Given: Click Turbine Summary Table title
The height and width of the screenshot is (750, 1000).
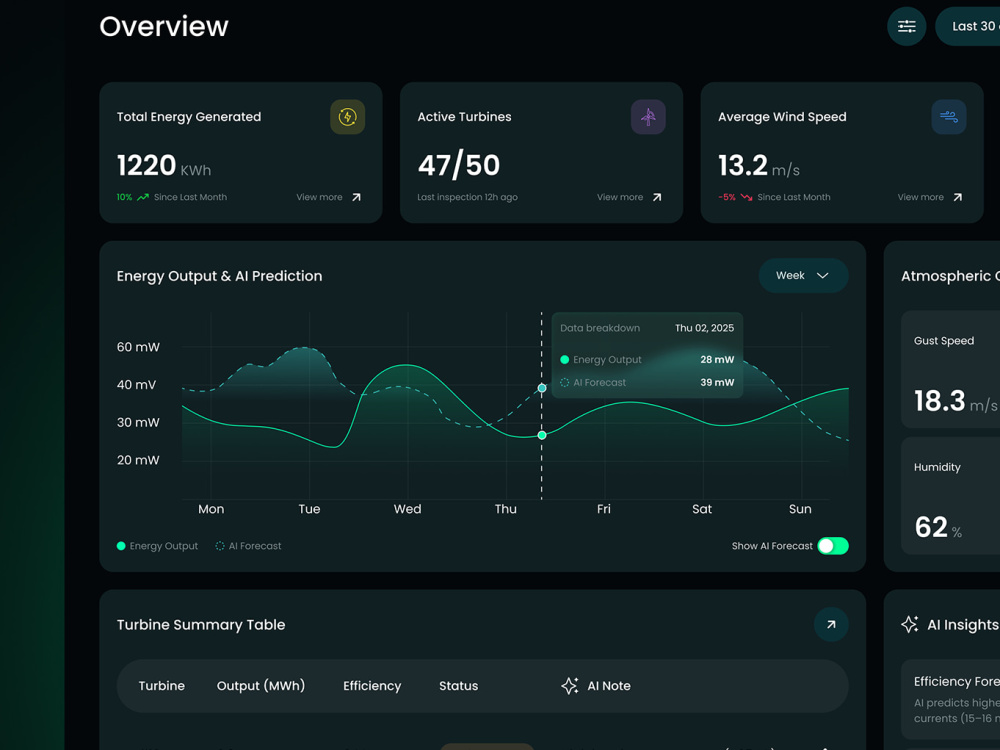Looking at the screenshot, I should point(201,624).
